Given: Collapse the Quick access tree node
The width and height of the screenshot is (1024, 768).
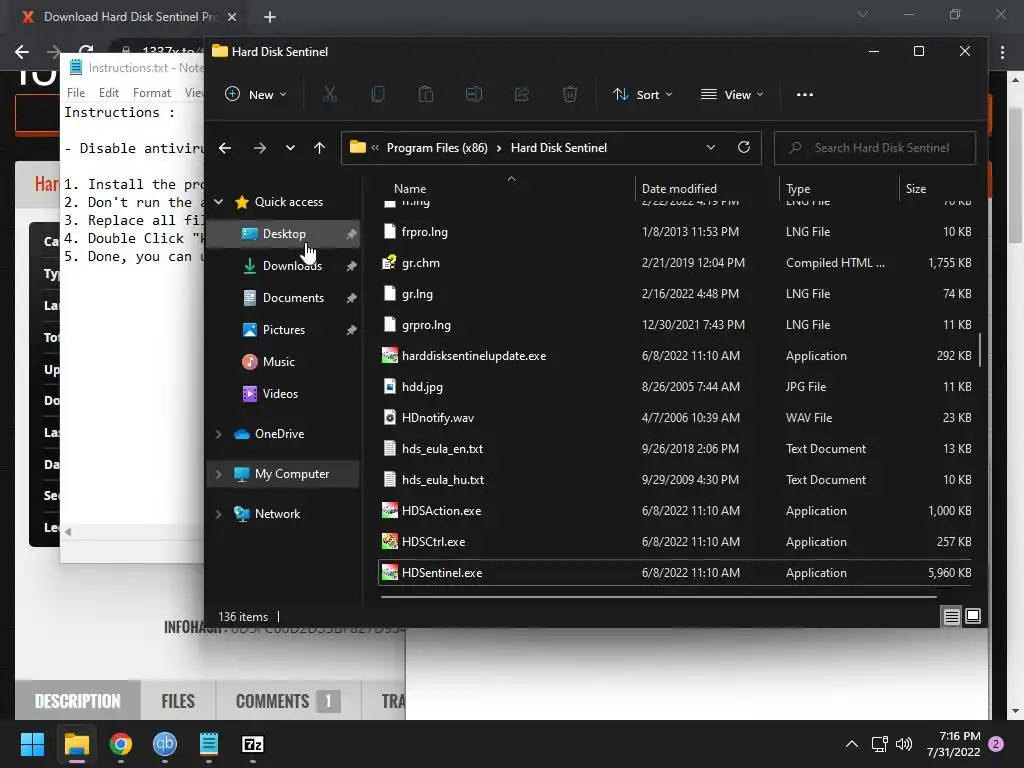Looking at the screenshot, I should [x=219, y=202].
